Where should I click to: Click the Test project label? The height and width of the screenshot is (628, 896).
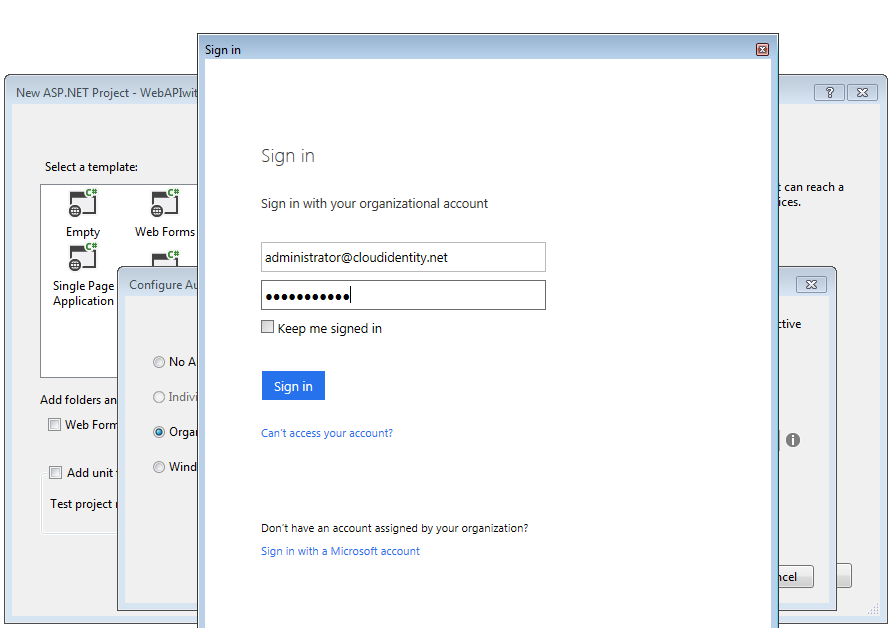coord(83,504)
